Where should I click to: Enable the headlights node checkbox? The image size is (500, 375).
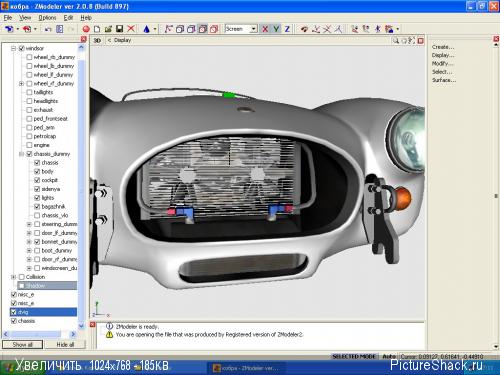[x=29, y=101]
